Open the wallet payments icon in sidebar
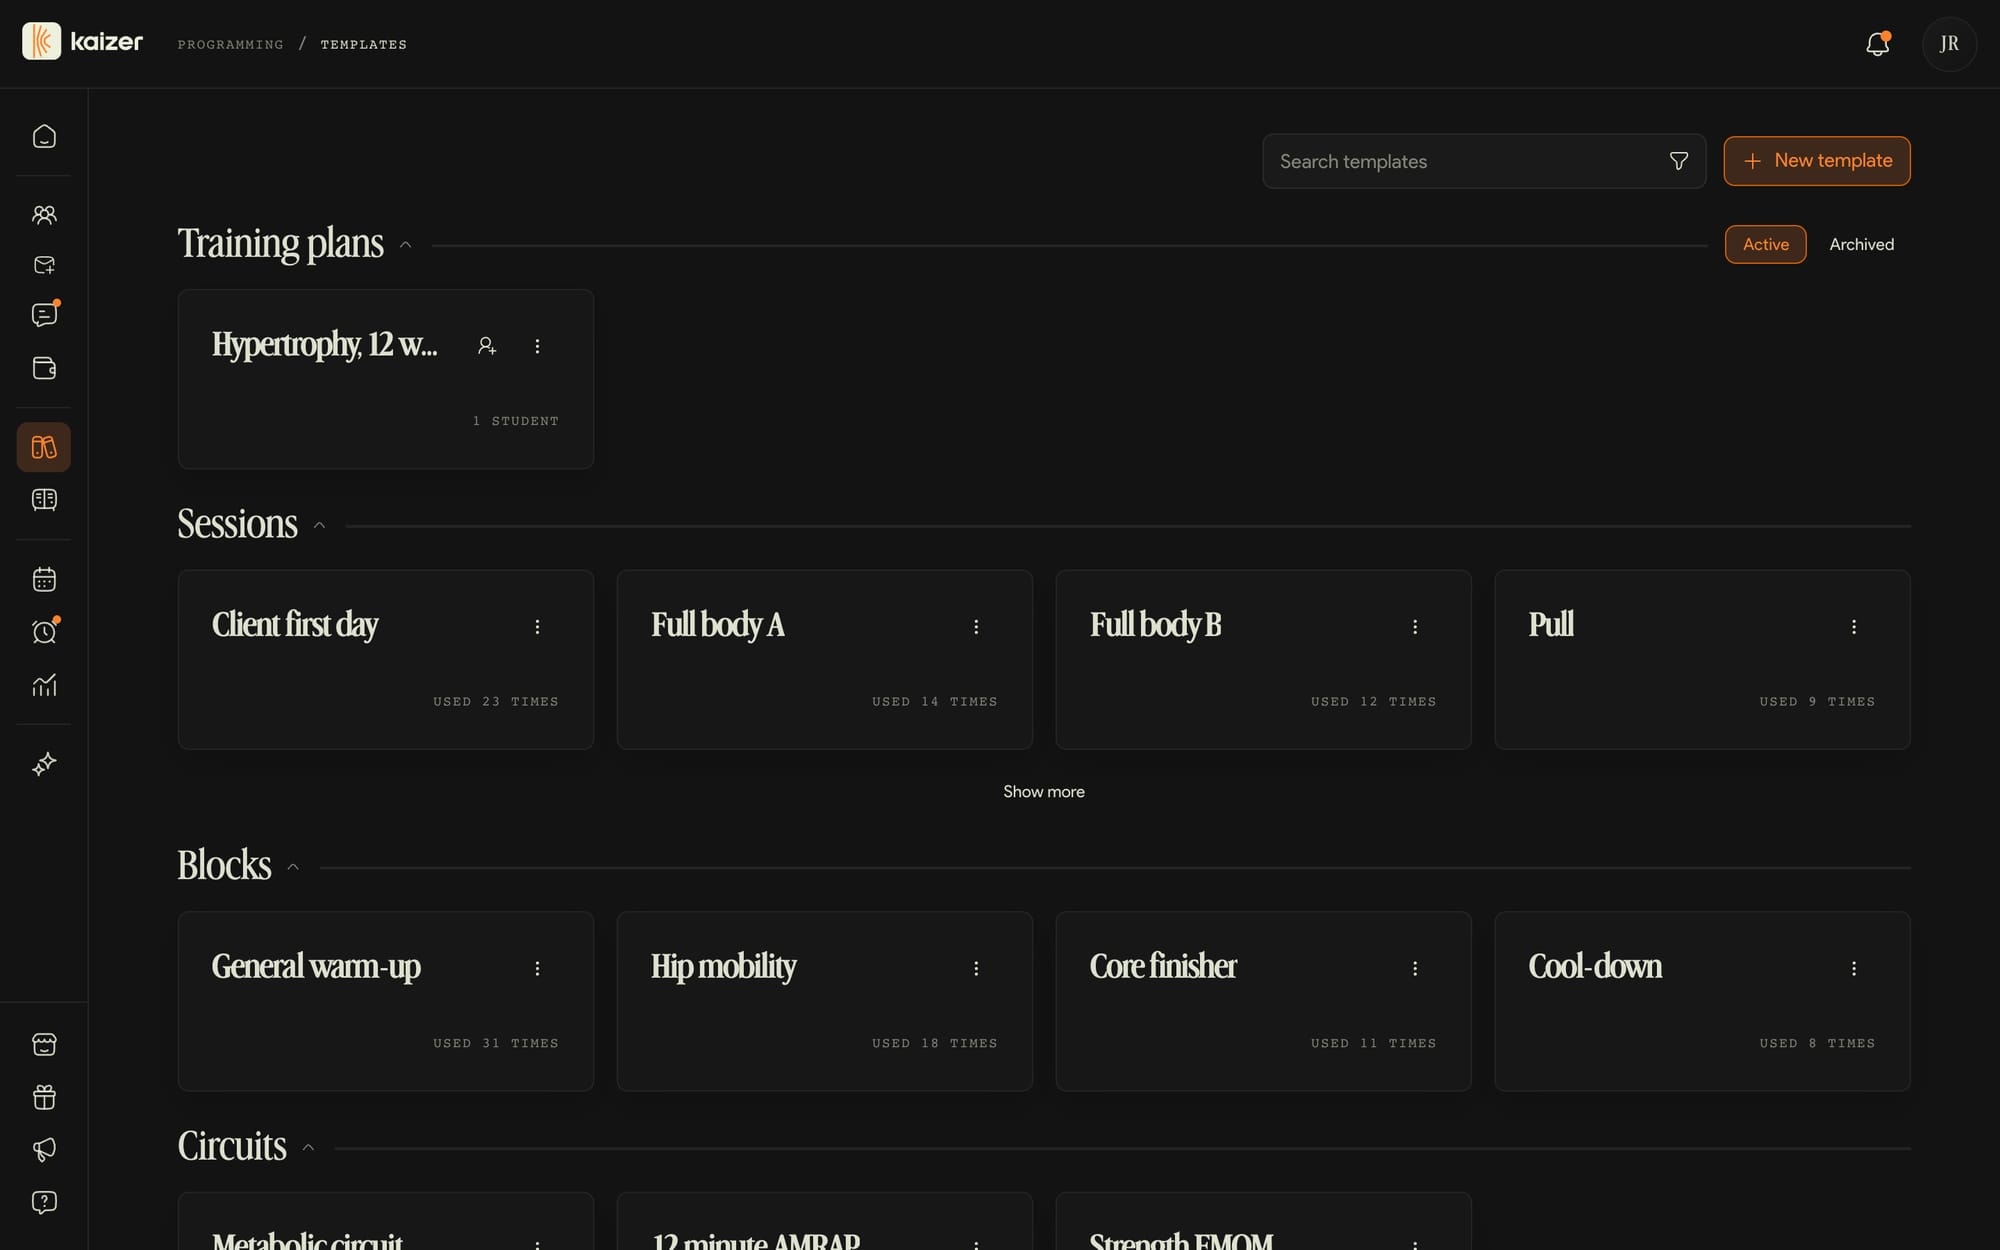The height and width of the screenshot is (1250, 2000). coord(44,368)
